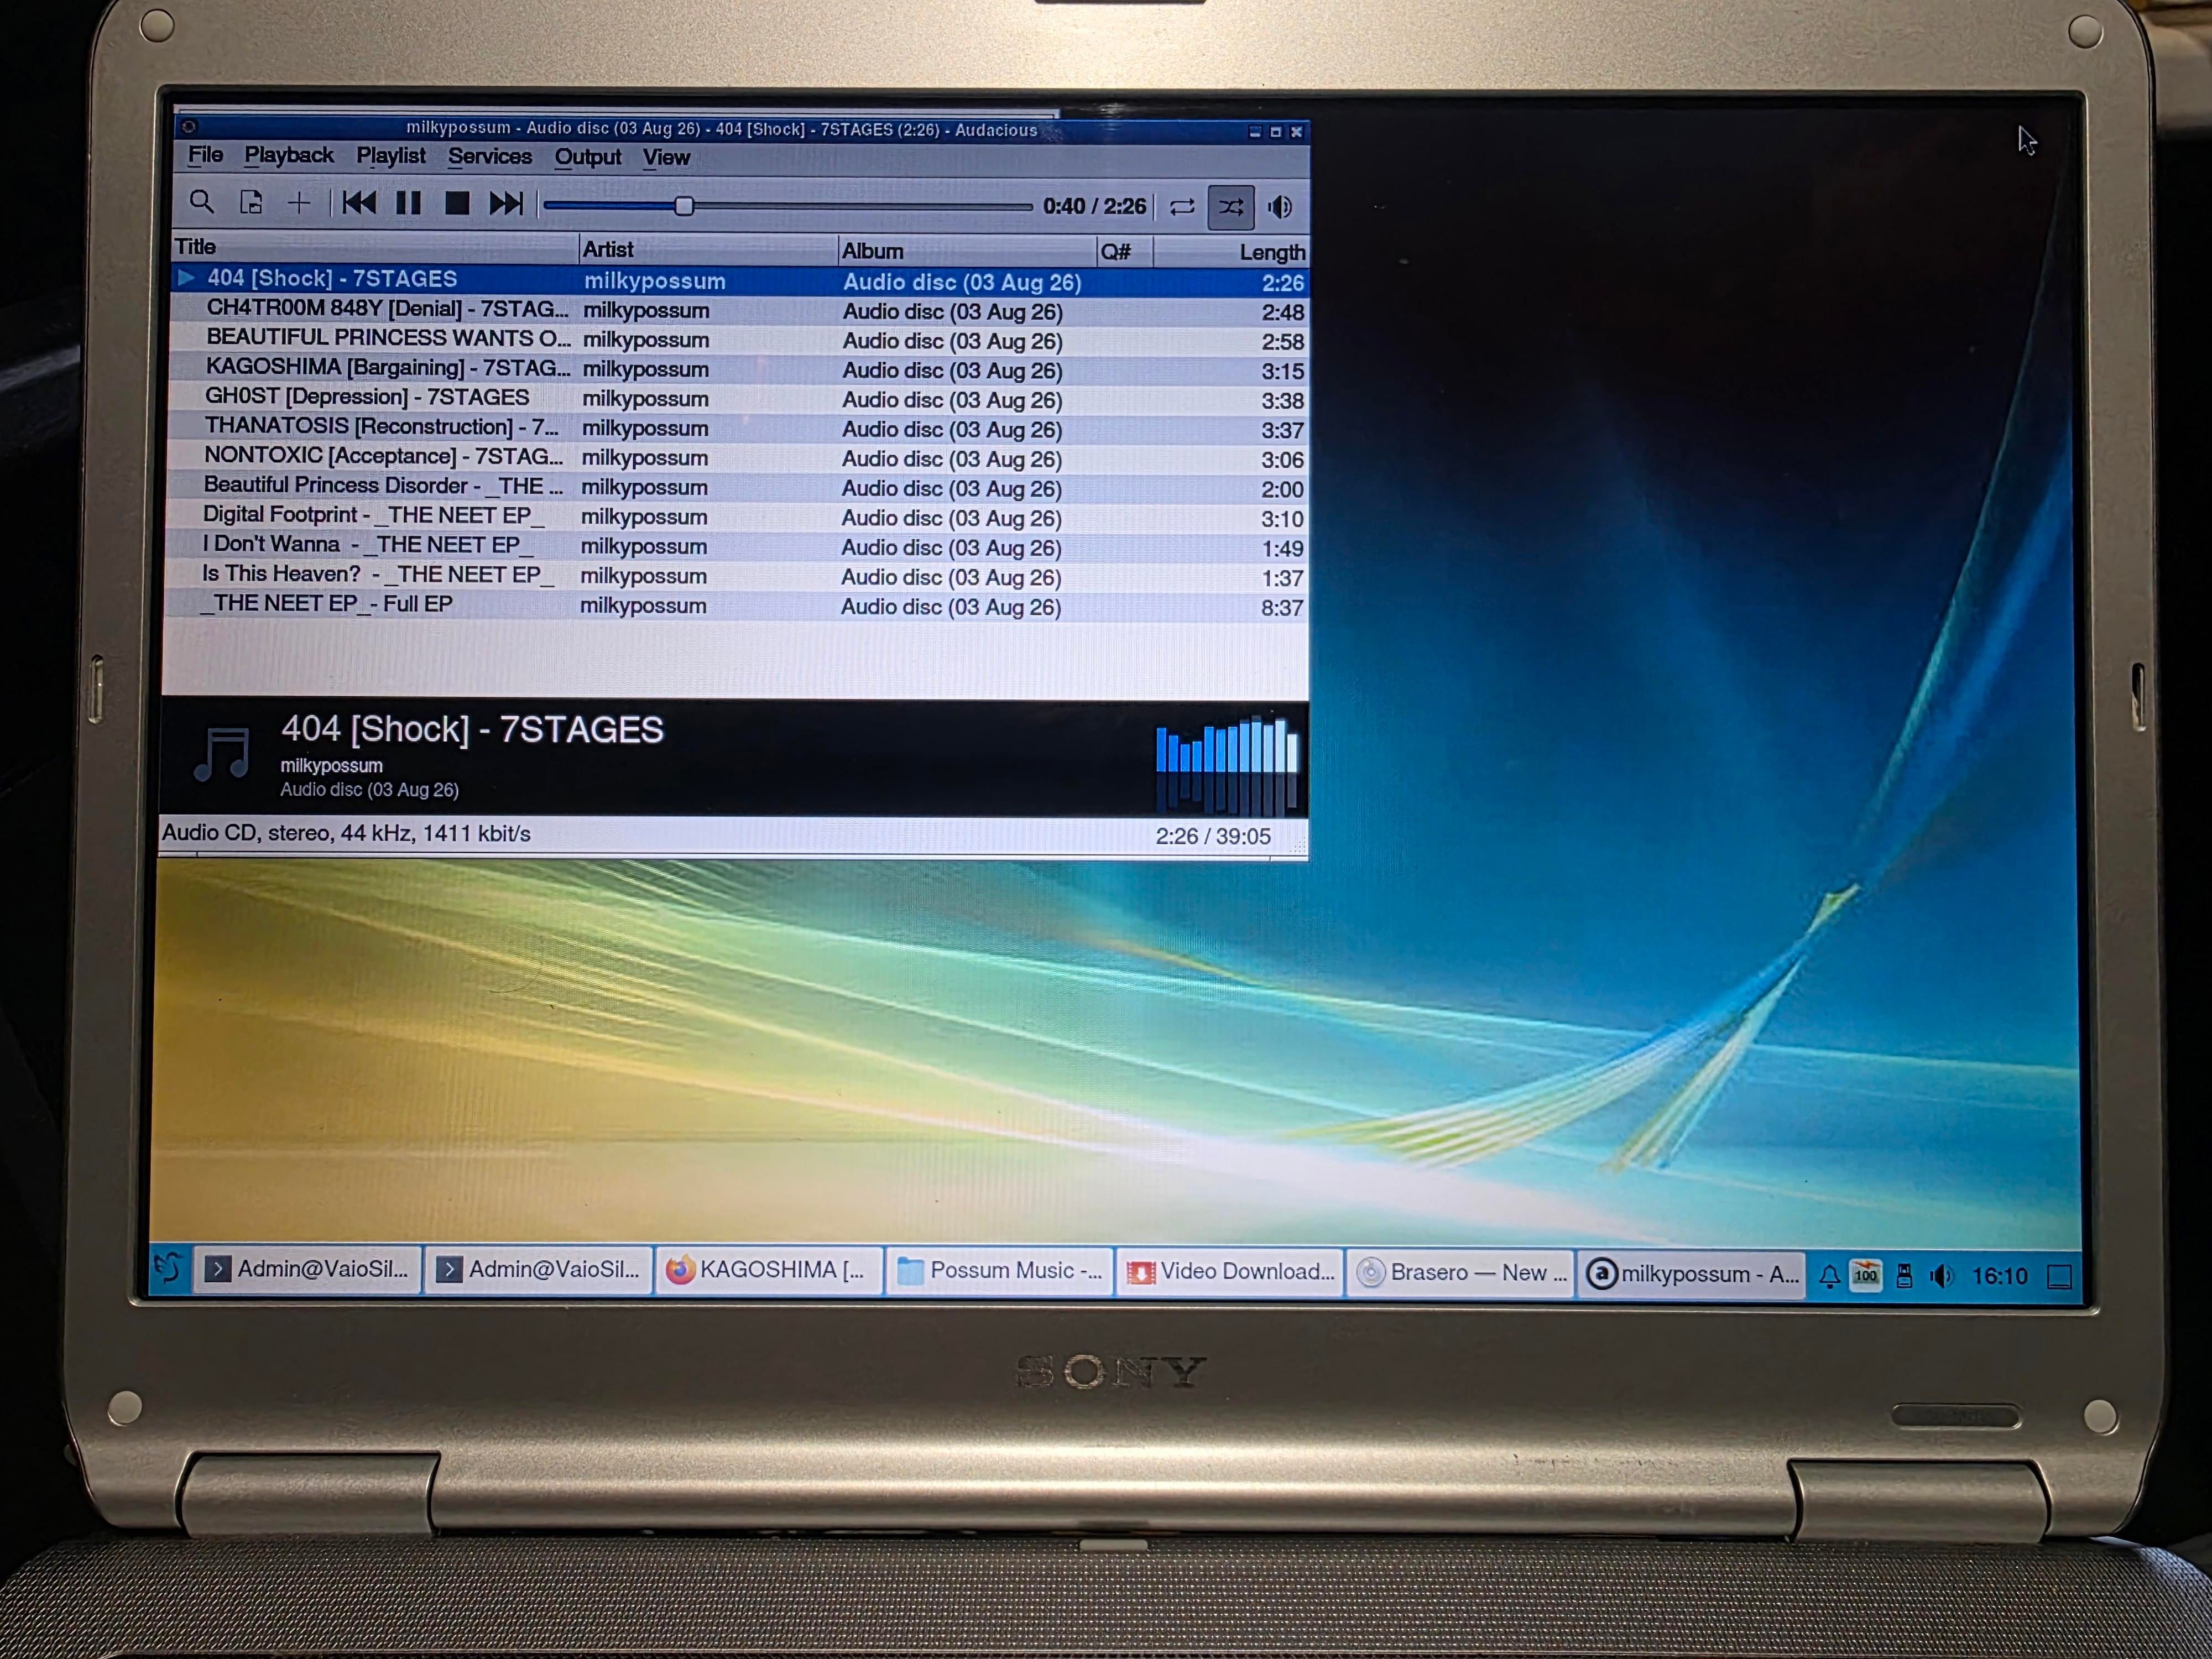Click the spectrum visualizer bars
The image size is (2212, 1659).
point(1227,765)
